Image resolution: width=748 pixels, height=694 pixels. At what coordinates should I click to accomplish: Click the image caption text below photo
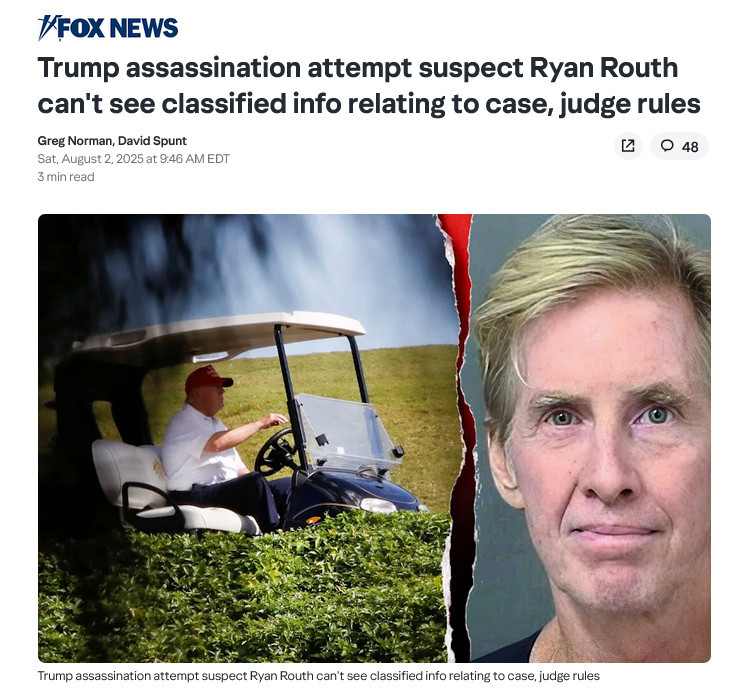[x=319, y=676]
